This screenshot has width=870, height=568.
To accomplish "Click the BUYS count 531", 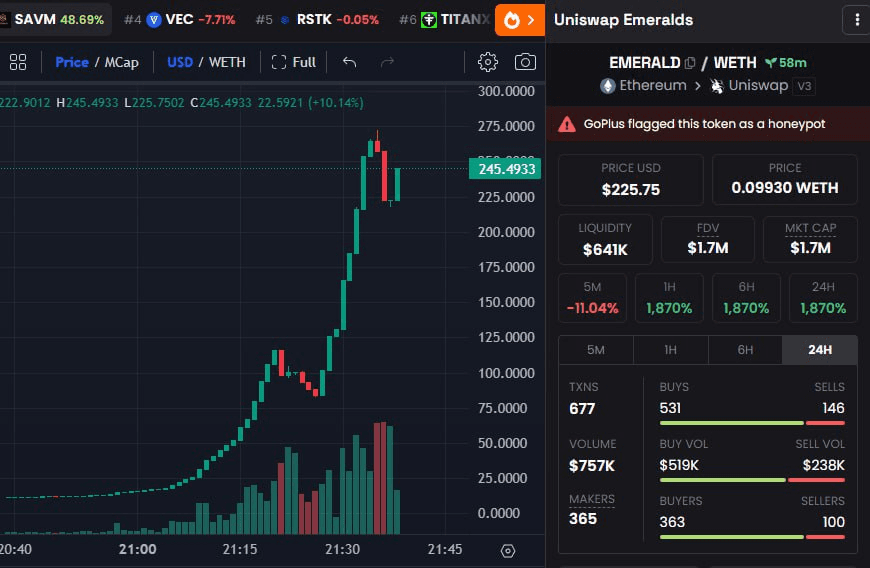I will (670, 408).
